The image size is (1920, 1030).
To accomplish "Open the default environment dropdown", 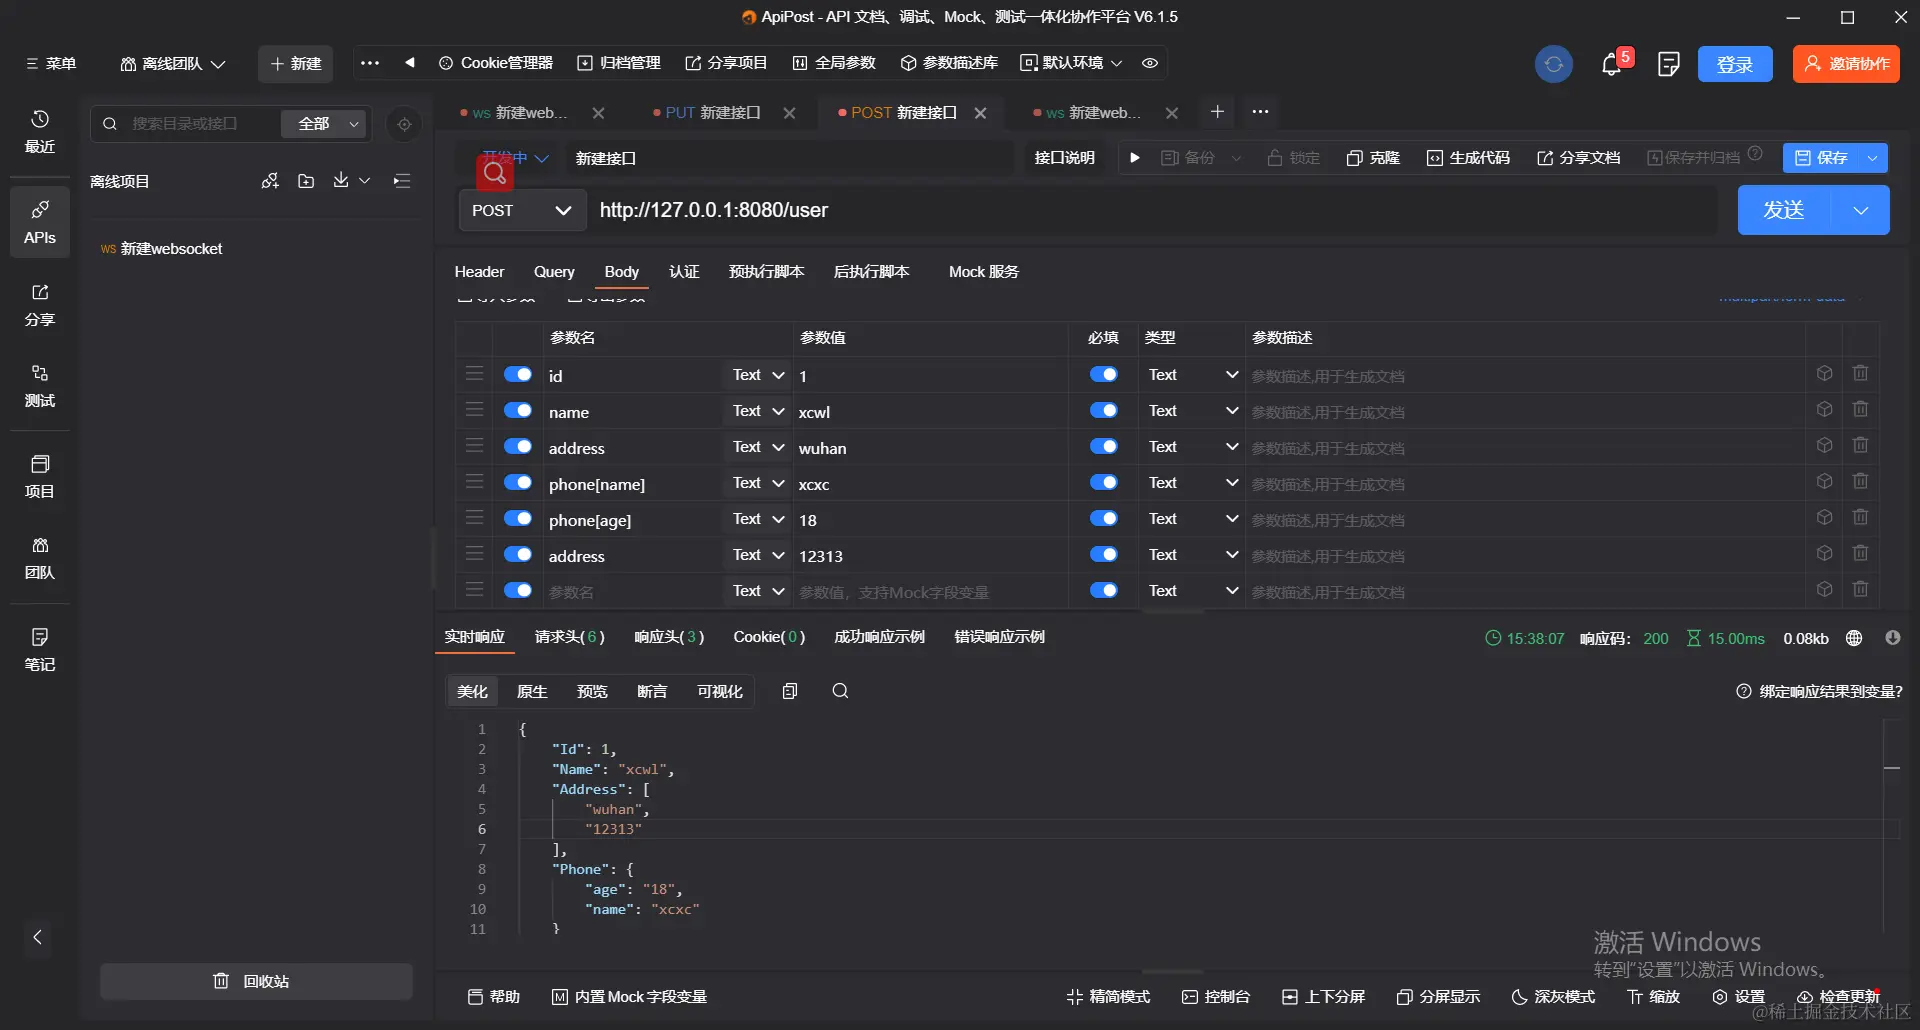I will [1071, 63].
